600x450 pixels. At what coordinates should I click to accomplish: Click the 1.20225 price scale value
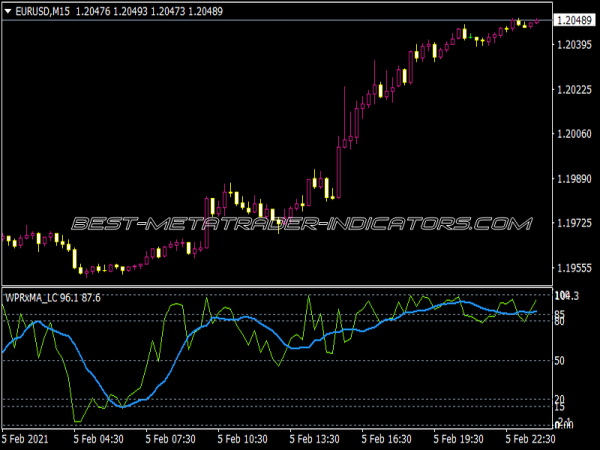click(x=576, y=90)
